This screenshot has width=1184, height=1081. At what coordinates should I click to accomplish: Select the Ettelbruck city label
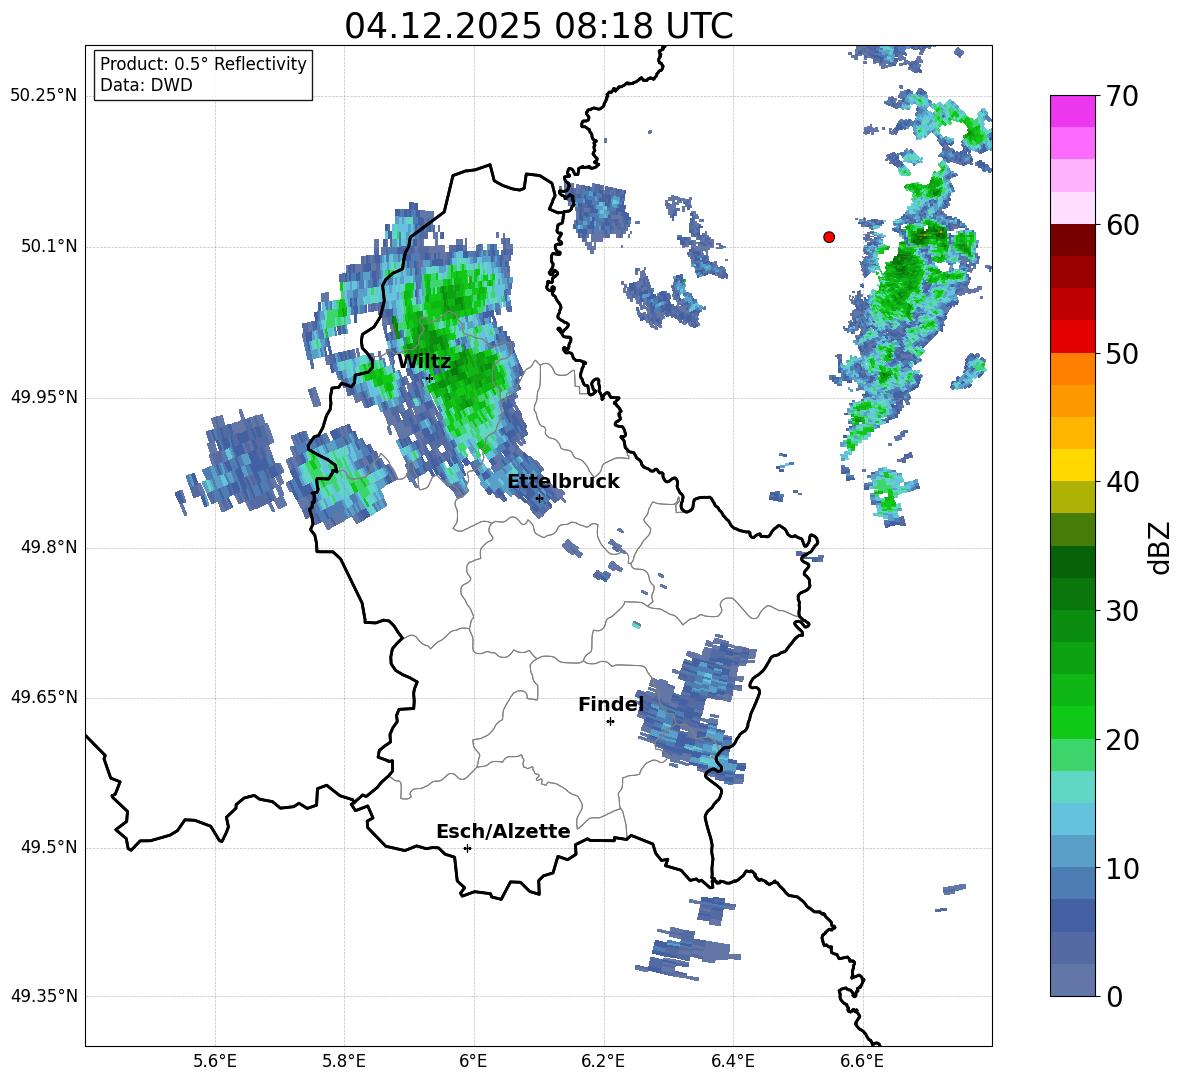pyautogui.click(x=563, y=482)
